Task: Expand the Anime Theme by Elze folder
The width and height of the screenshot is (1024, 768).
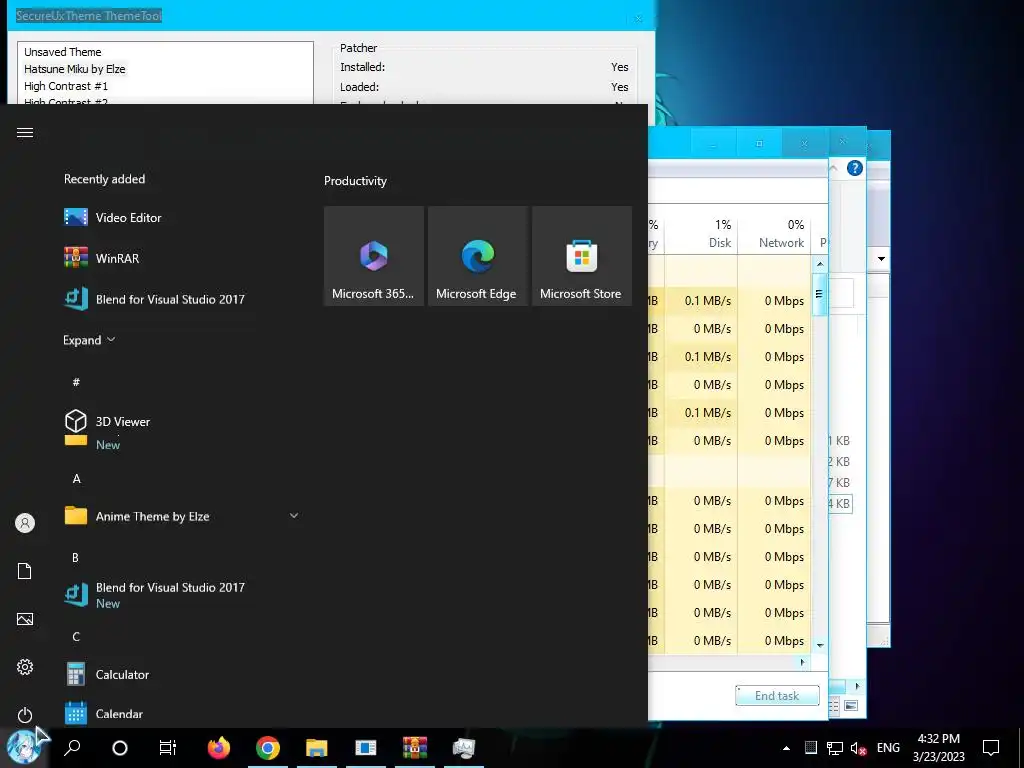Action: coord(294,516)
